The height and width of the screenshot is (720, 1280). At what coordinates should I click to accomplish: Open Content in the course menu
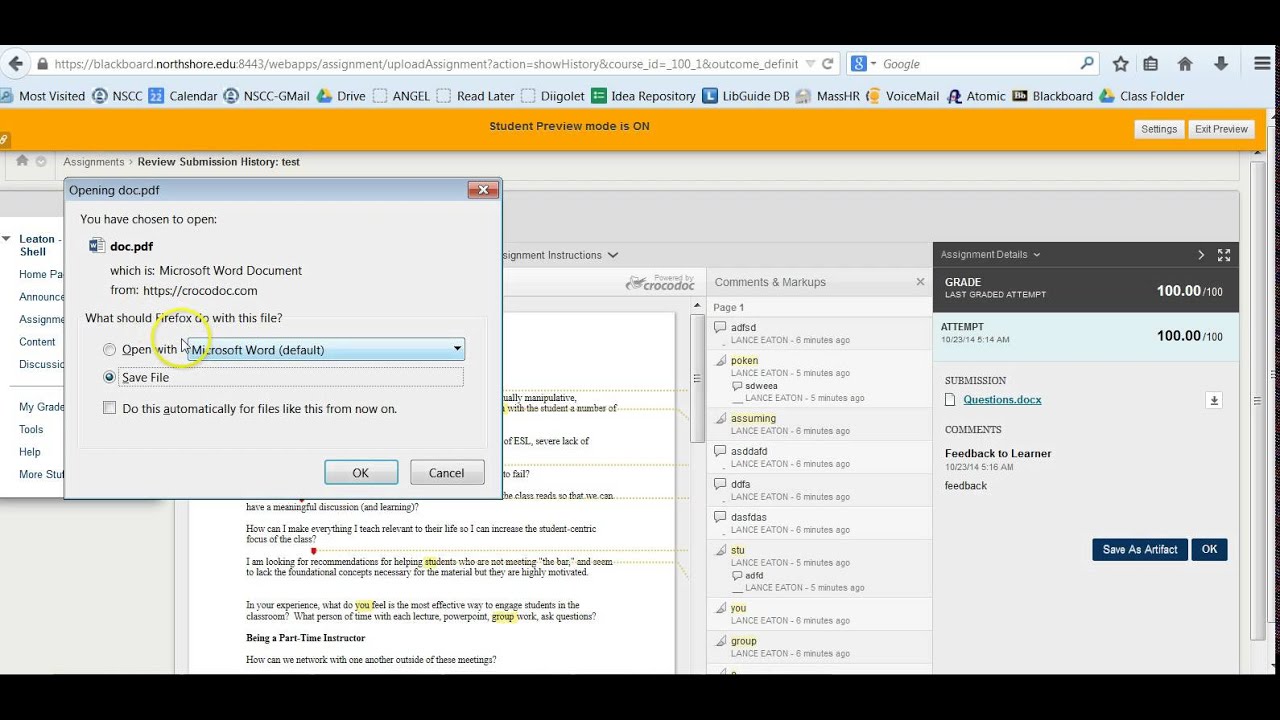pyautogui.click(x=38, y=342)
